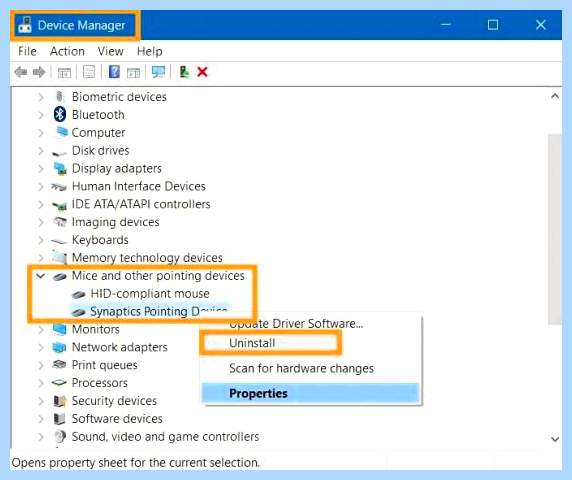Open the File menu
Viewport: 572px width, 480px height.
(27, 51)
